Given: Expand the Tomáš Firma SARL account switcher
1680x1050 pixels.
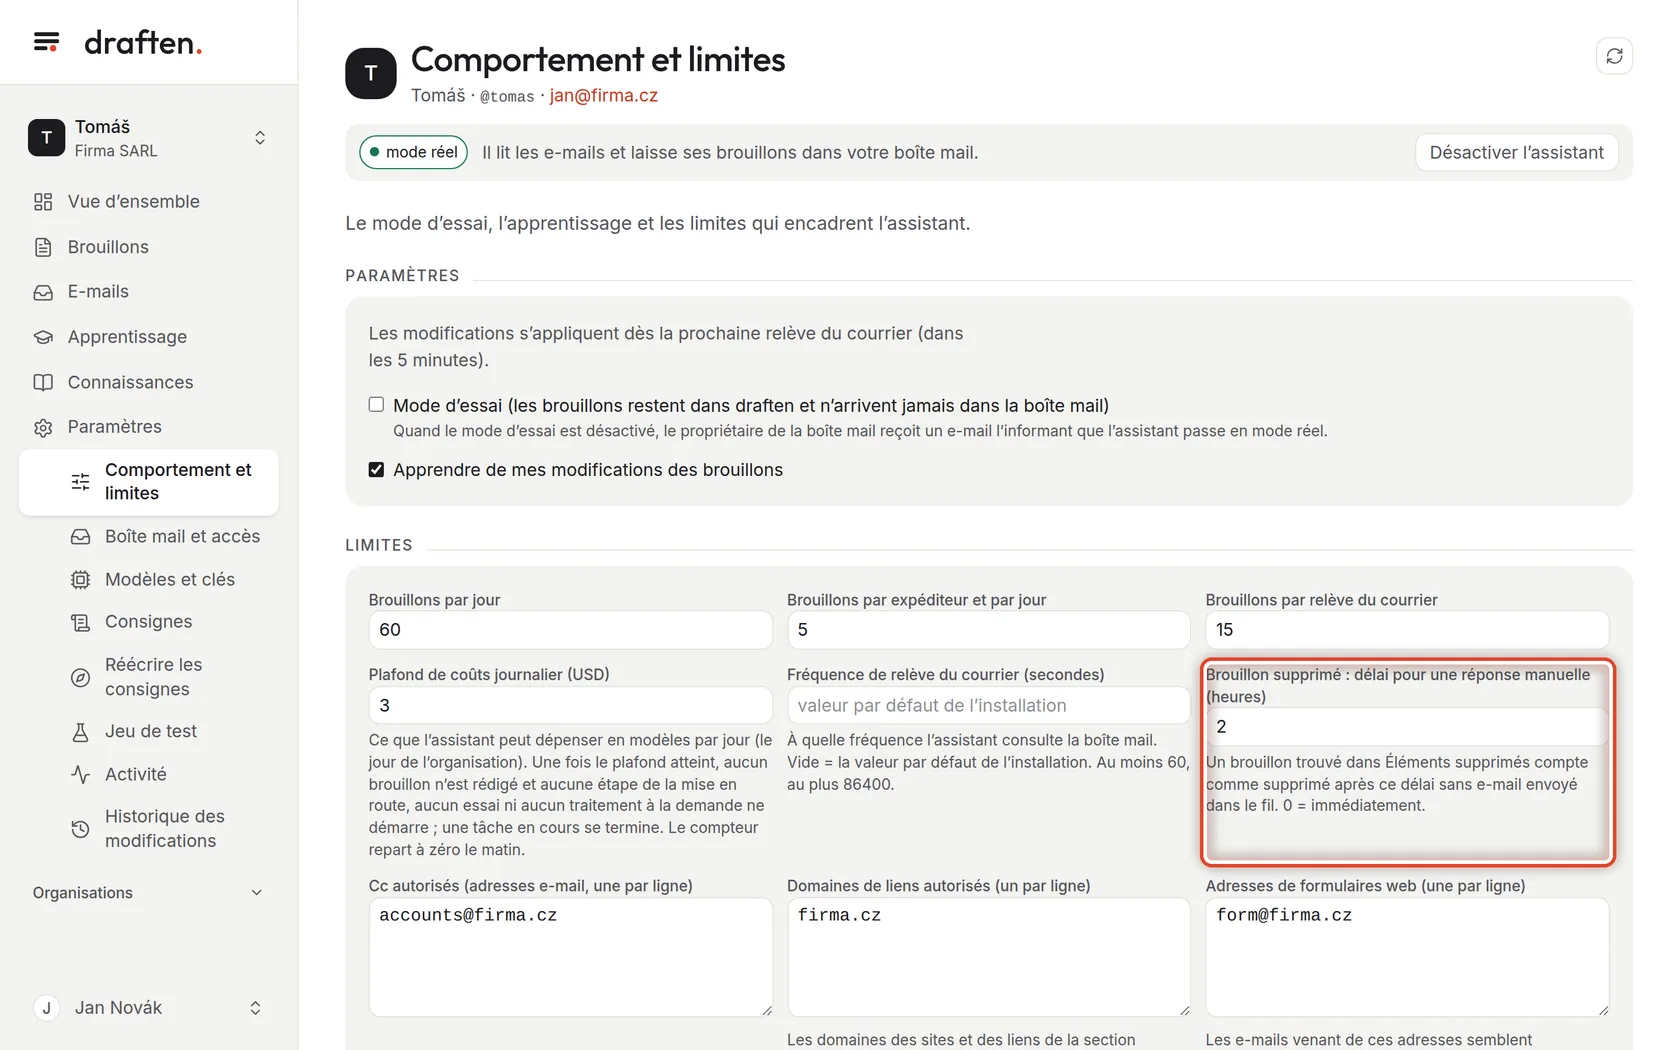Looking at the screenshot, I should point(148,138).
